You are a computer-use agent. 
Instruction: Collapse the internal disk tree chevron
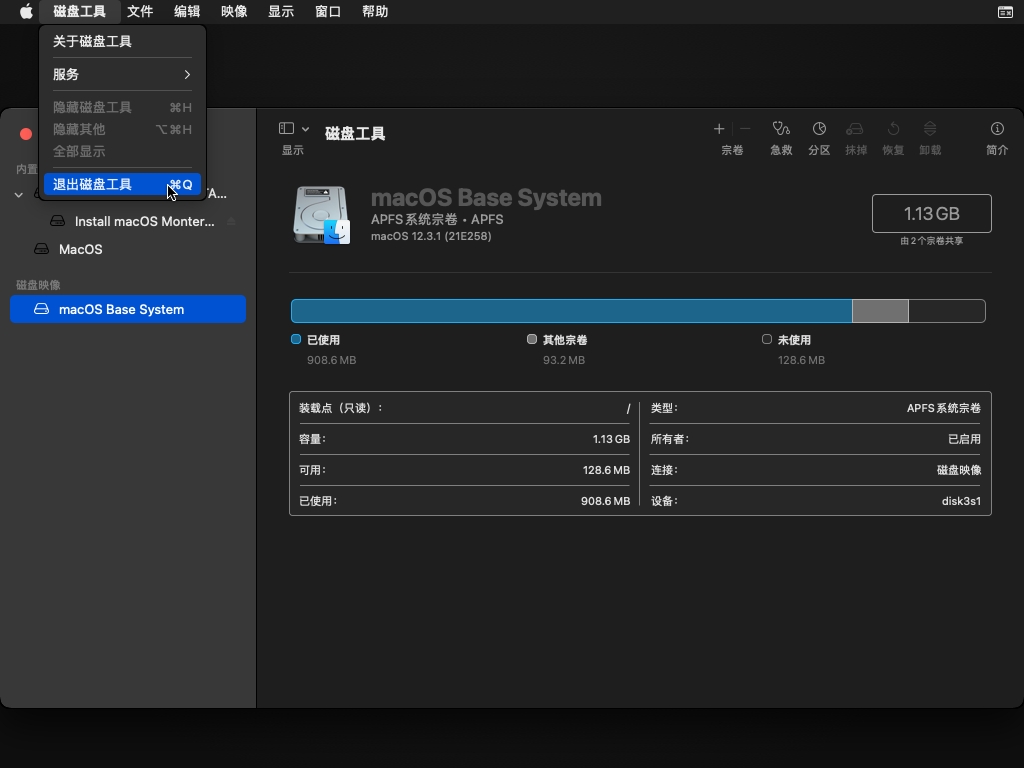click(x=18, y=194)
